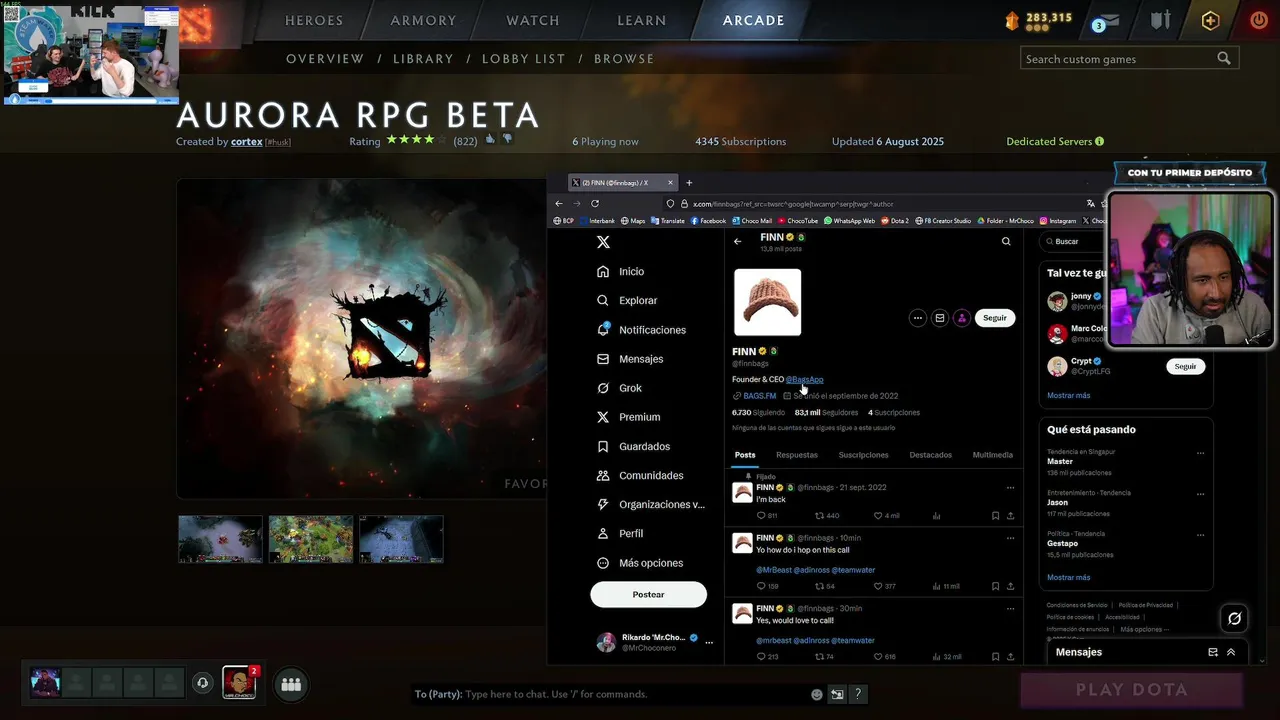The height and width of the screenshot is (720, 1280).
Task: Open BAGS.FM link on FINN profile
Action: click(x=759, y=396)
